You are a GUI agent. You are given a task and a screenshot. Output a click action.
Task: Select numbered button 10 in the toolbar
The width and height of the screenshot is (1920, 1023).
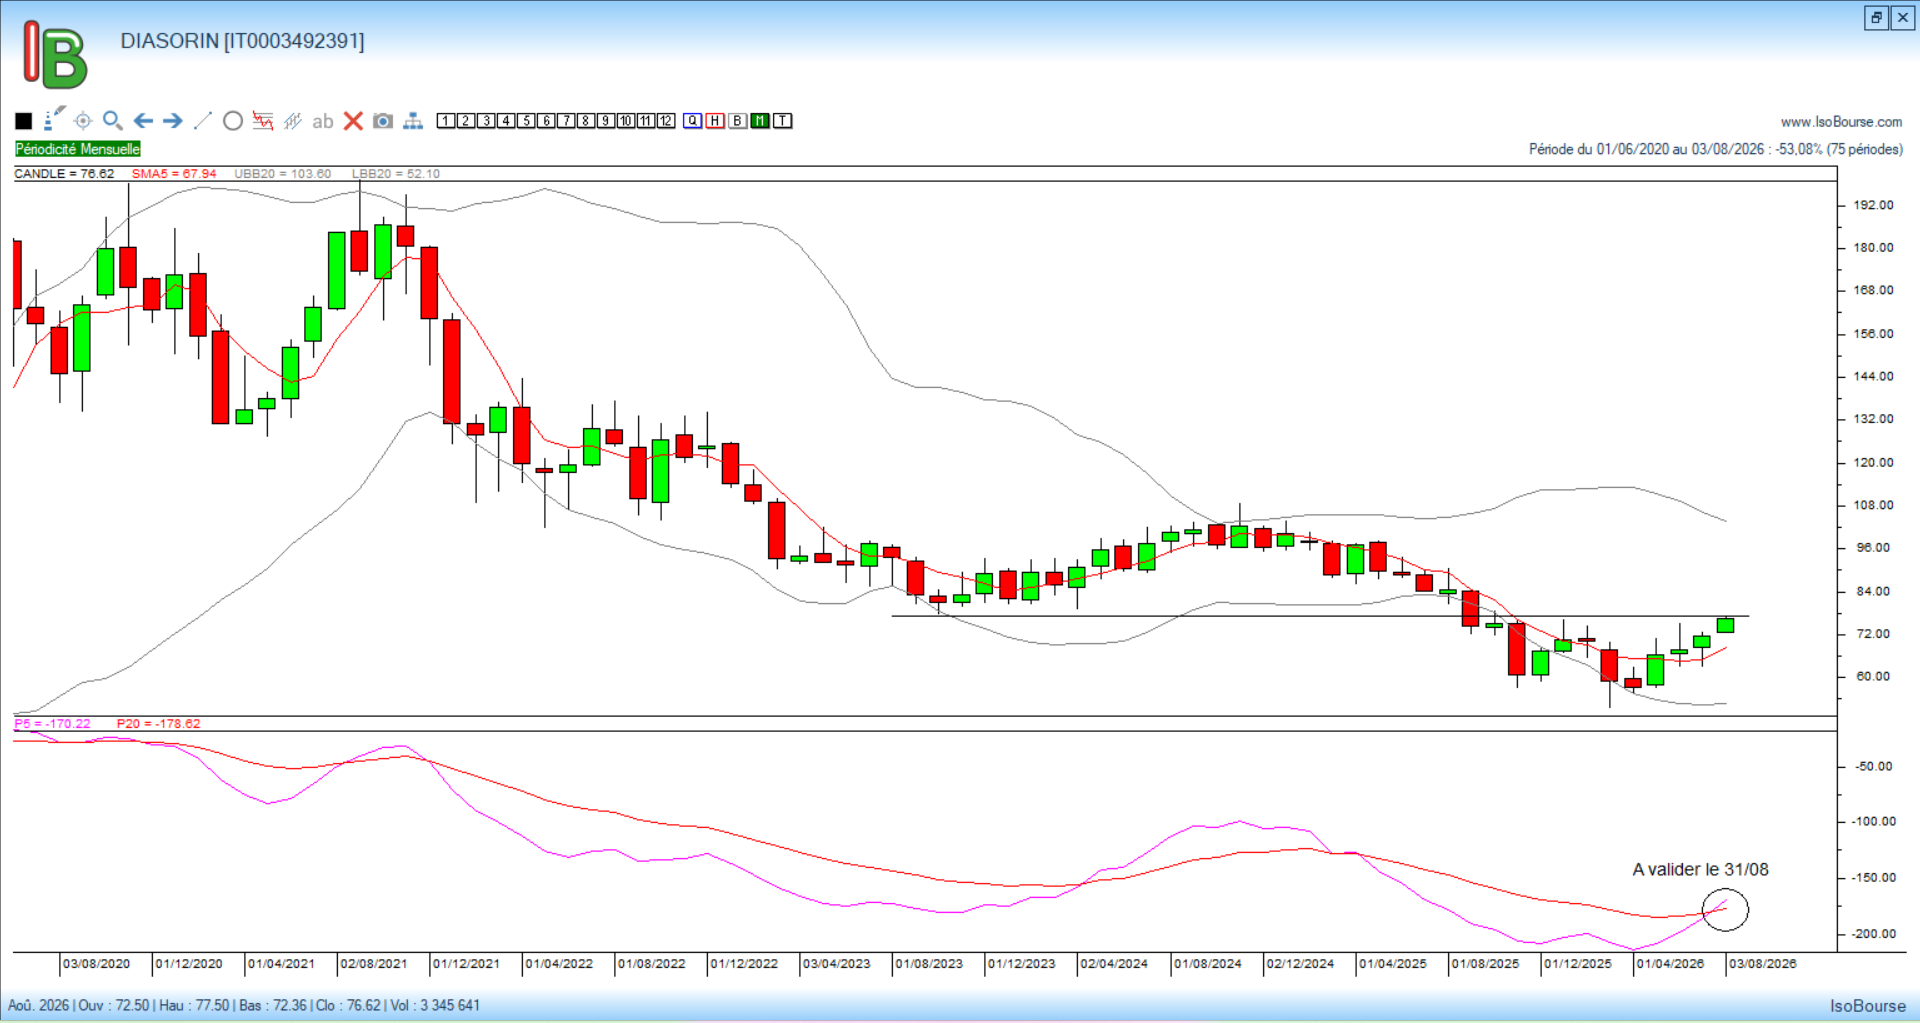tap(626, 121)
